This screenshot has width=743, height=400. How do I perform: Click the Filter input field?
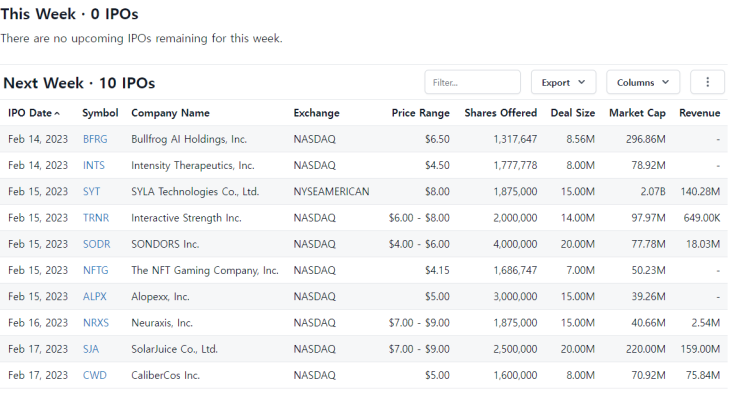[472, 82]
